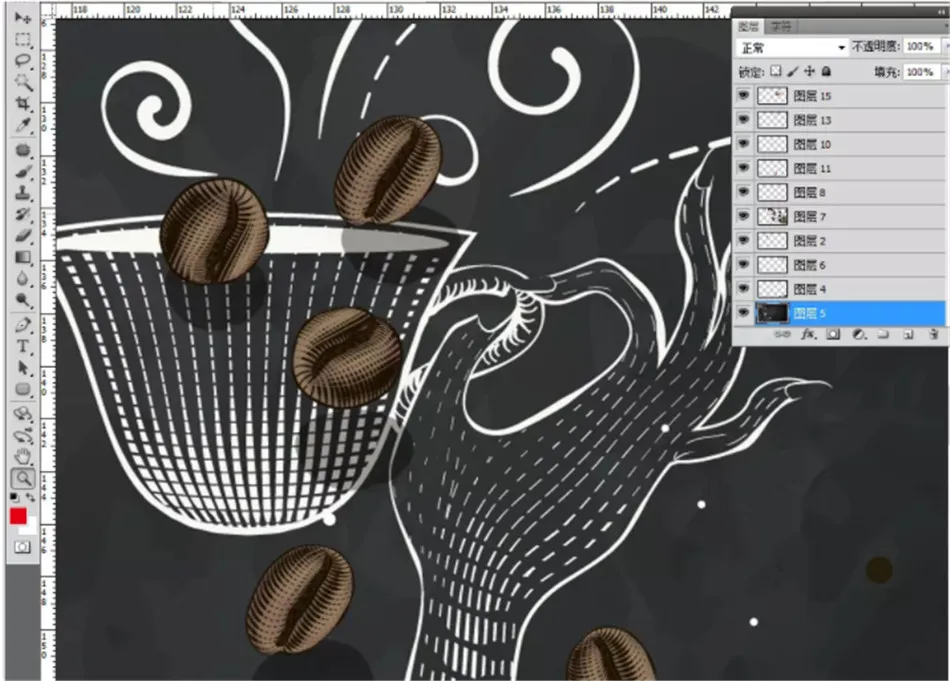Select the Dodge tool

[x=23, y=300]
